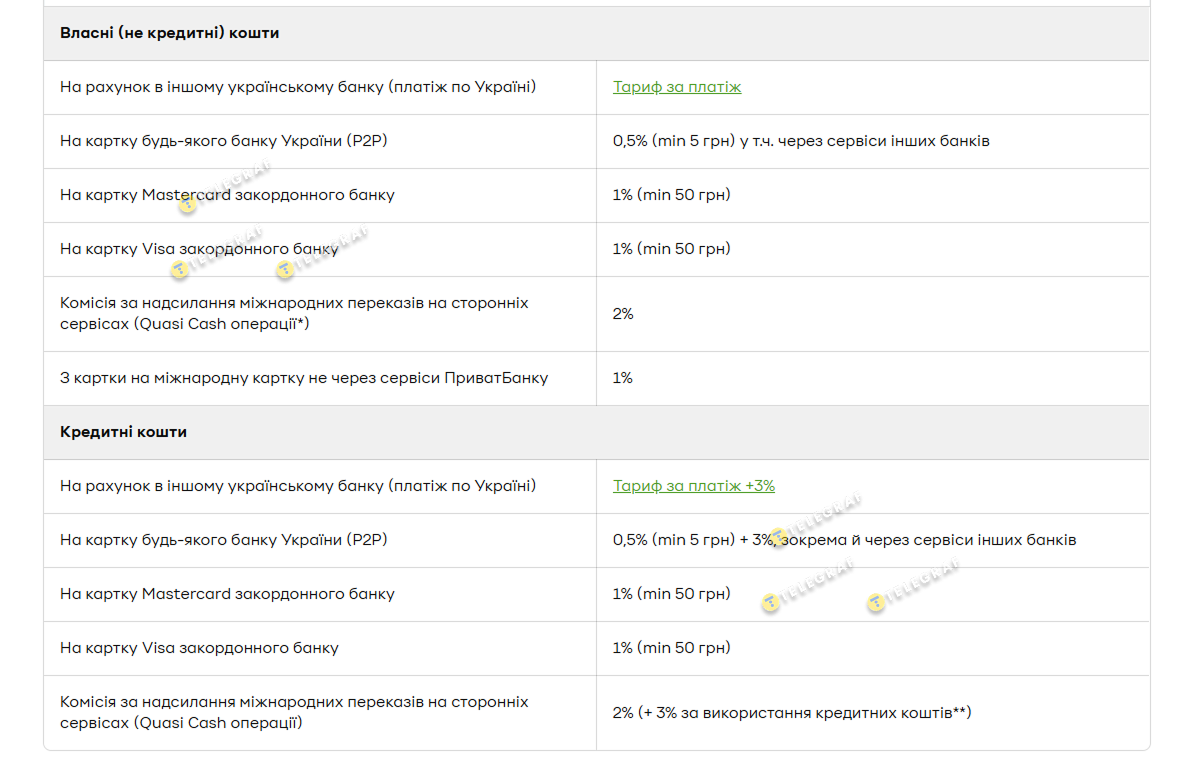
Task: Click Visa foreign bank row under Кредитні кошти
Action: pyautogui.click(x=199, y=648)
